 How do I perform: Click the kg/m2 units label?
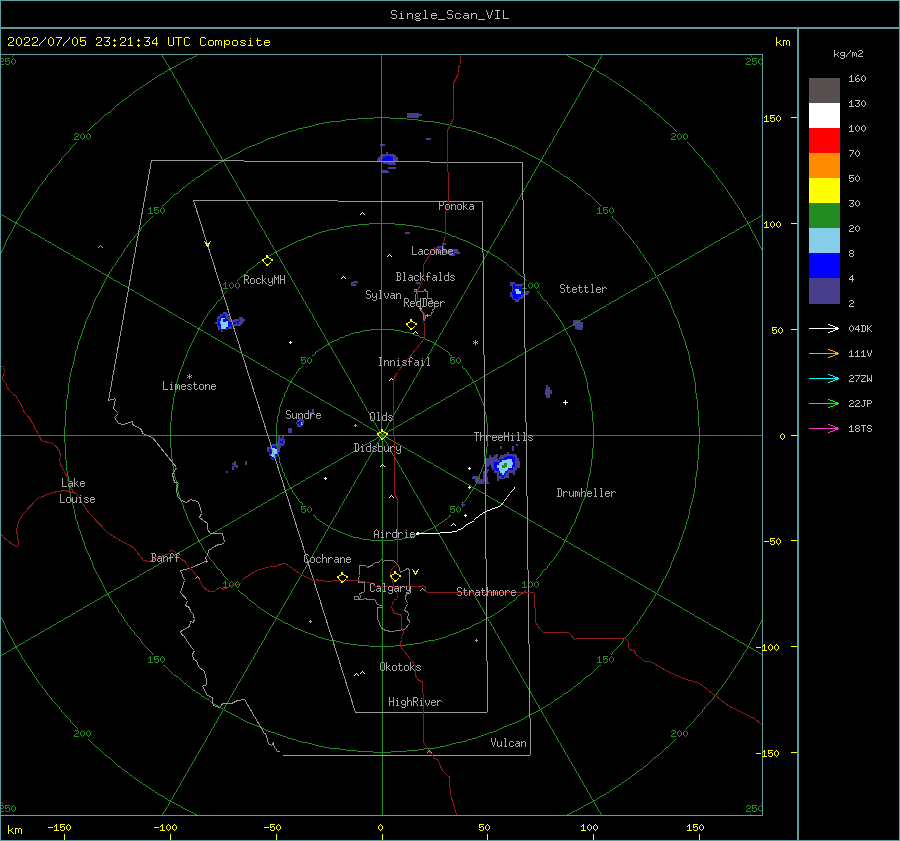[848, 54]
